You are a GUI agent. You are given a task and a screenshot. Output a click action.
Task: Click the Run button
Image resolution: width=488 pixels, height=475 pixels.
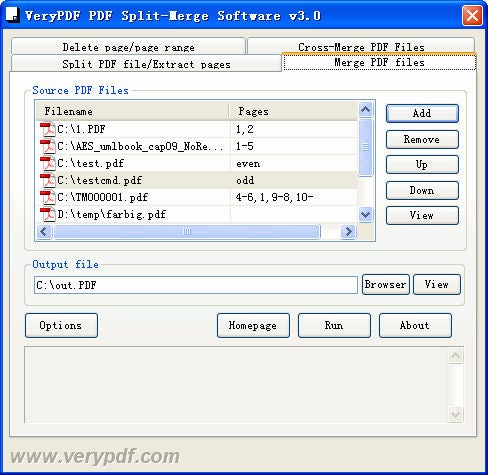tap(334, 325)
